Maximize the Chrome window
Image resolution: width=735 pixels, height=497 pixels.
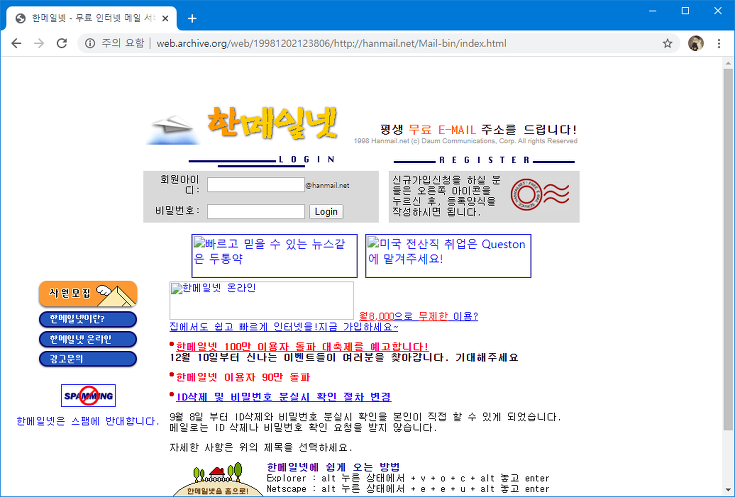click(685, 11)
